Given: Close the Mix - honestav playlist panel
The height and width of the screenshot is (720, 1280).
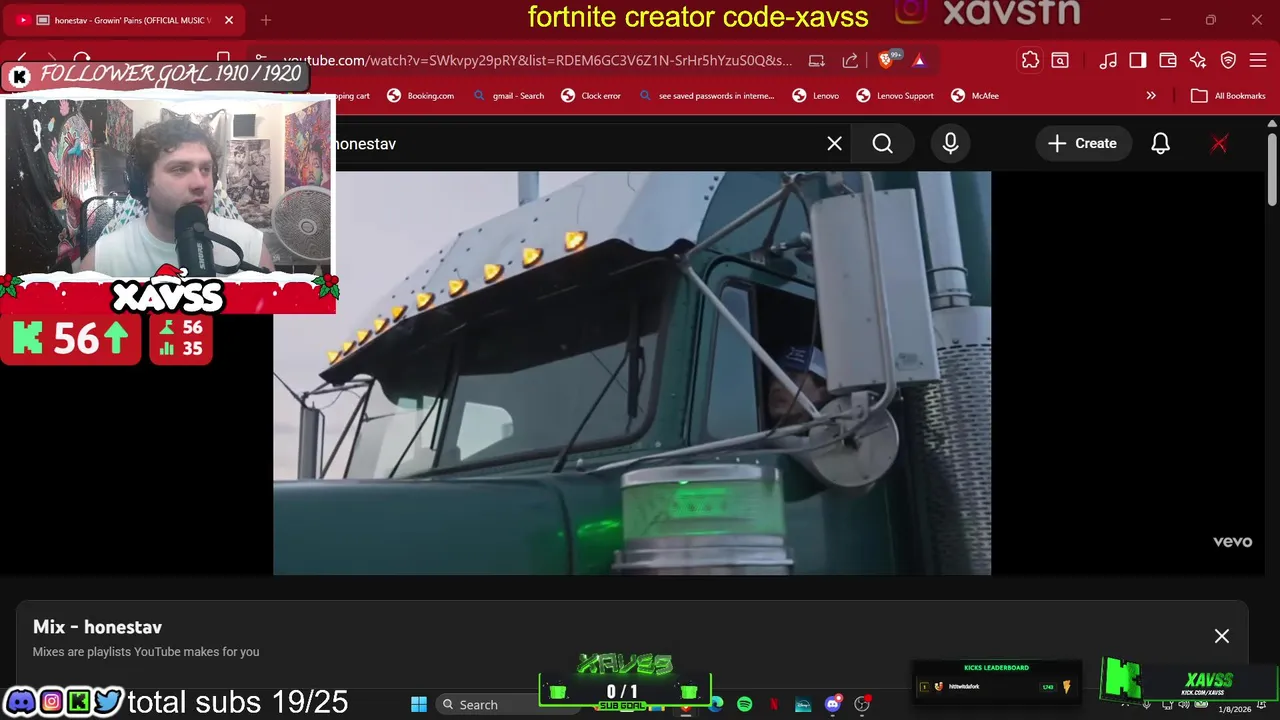Looking at the screenshot, I should point(1222,636).
